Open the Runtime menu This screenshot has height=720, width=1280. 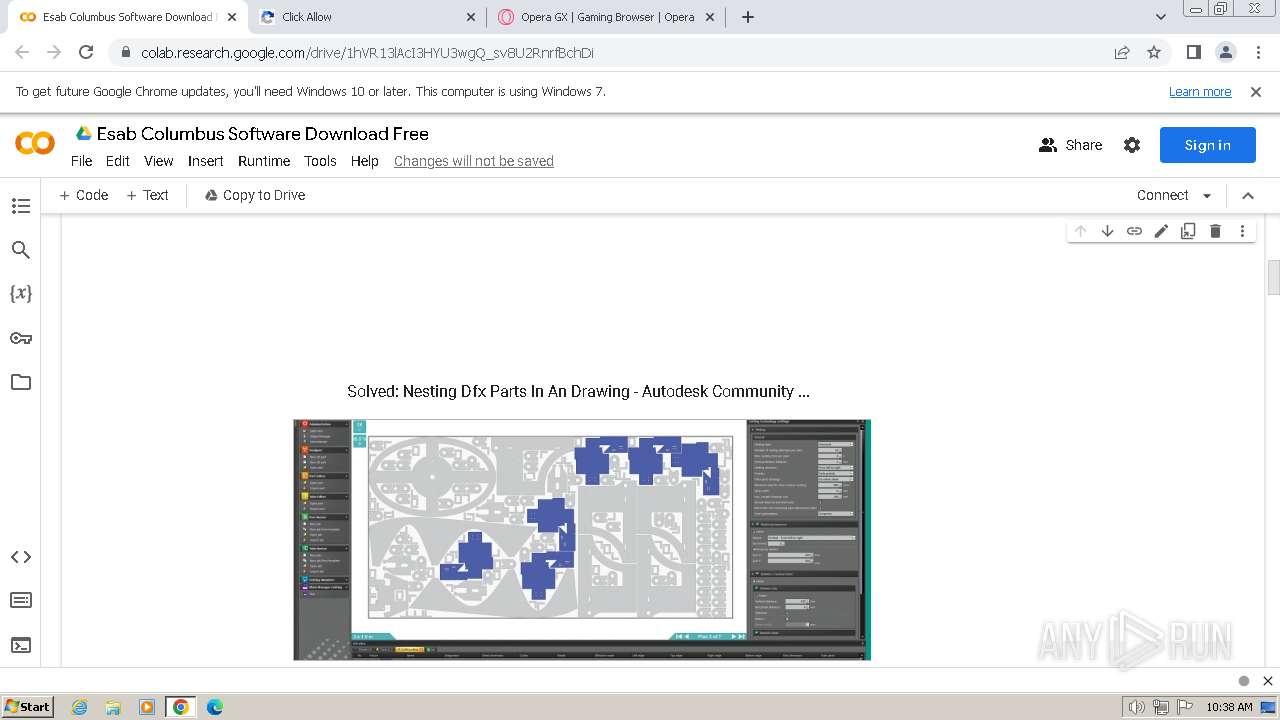coord(264,161)
